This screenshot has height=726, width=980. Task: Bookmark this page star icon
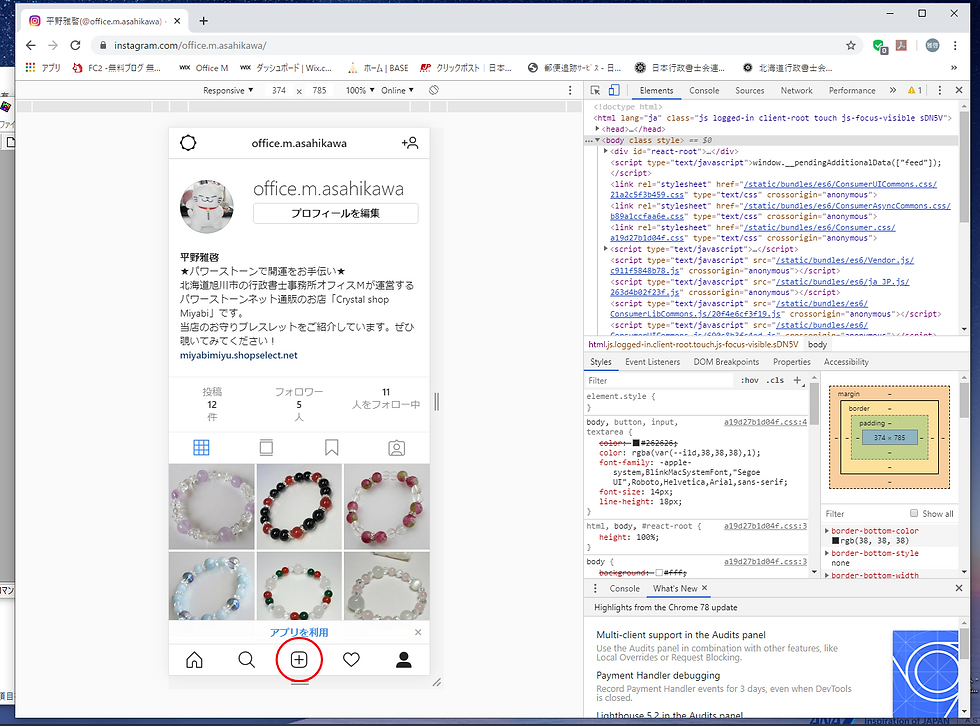851,45
